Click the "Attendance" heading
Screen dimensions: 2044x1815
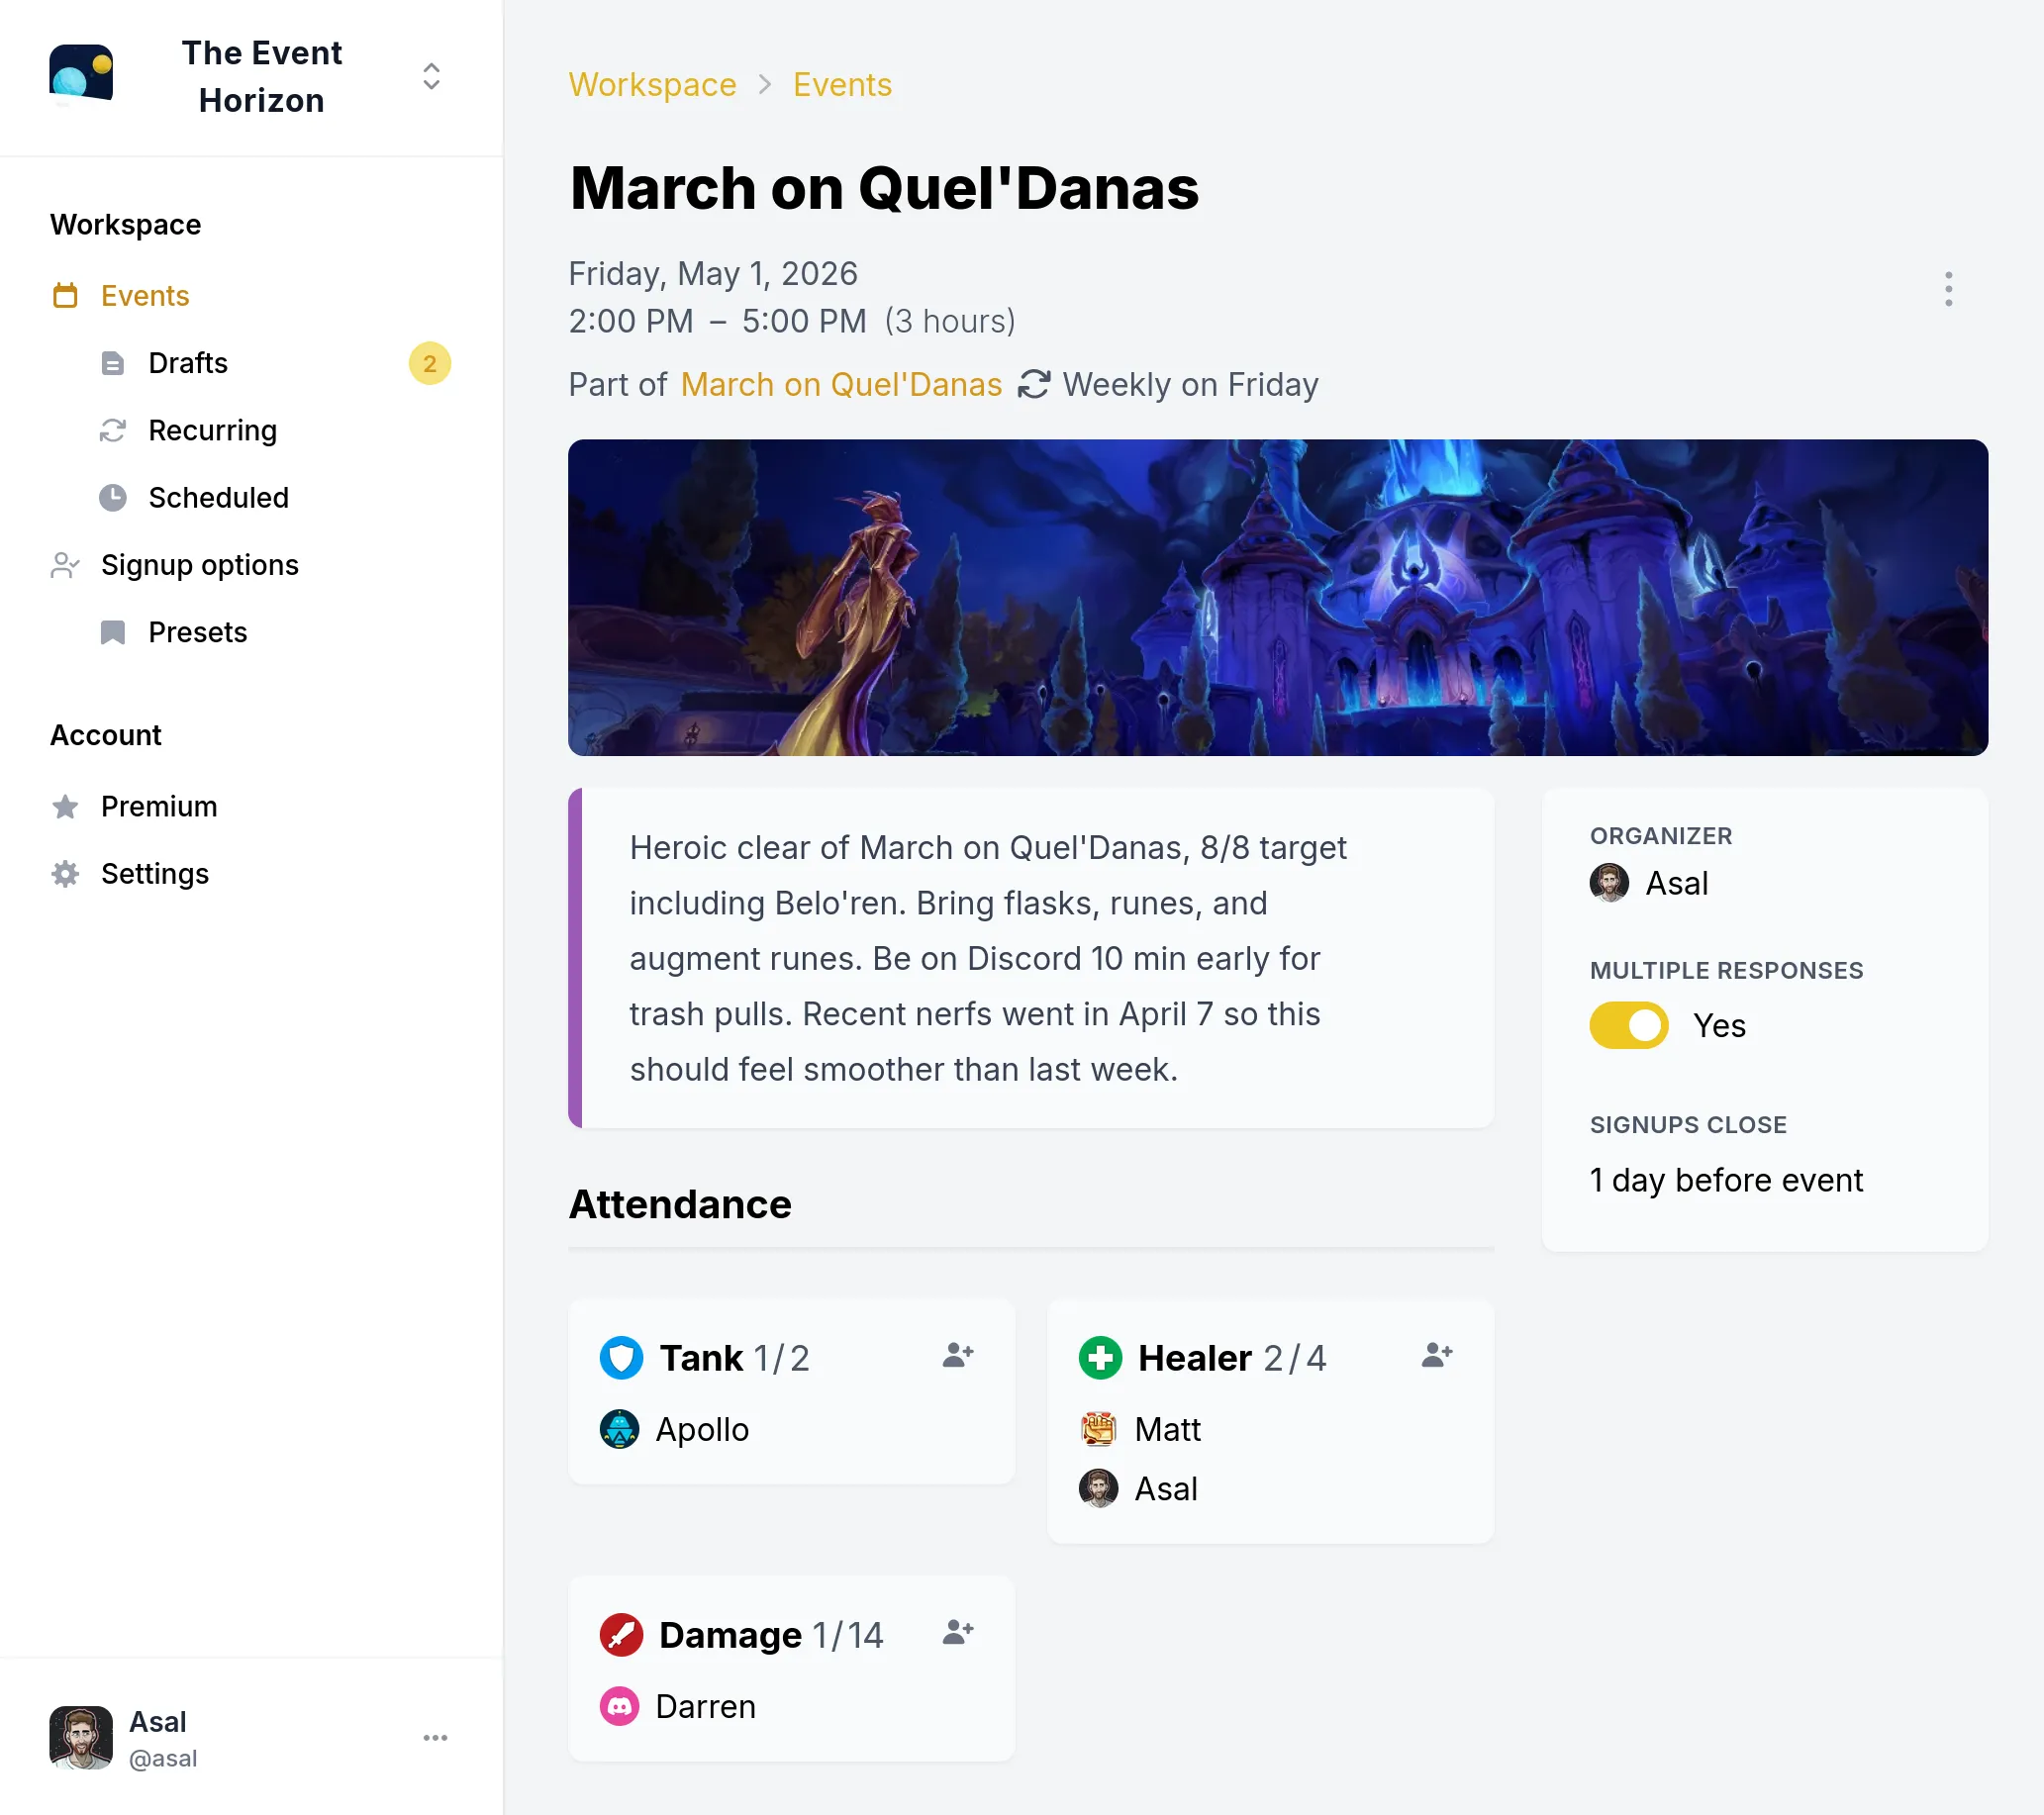pyautogui.click(x=680, y=1205)
